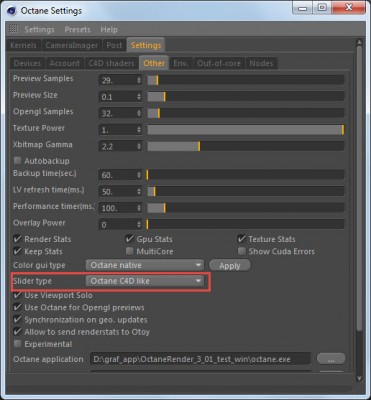Viewport: 371px width, 400px height.
Task: Click the LV refresh time value field
Action: pyautogui.click(x=117, y=192)
